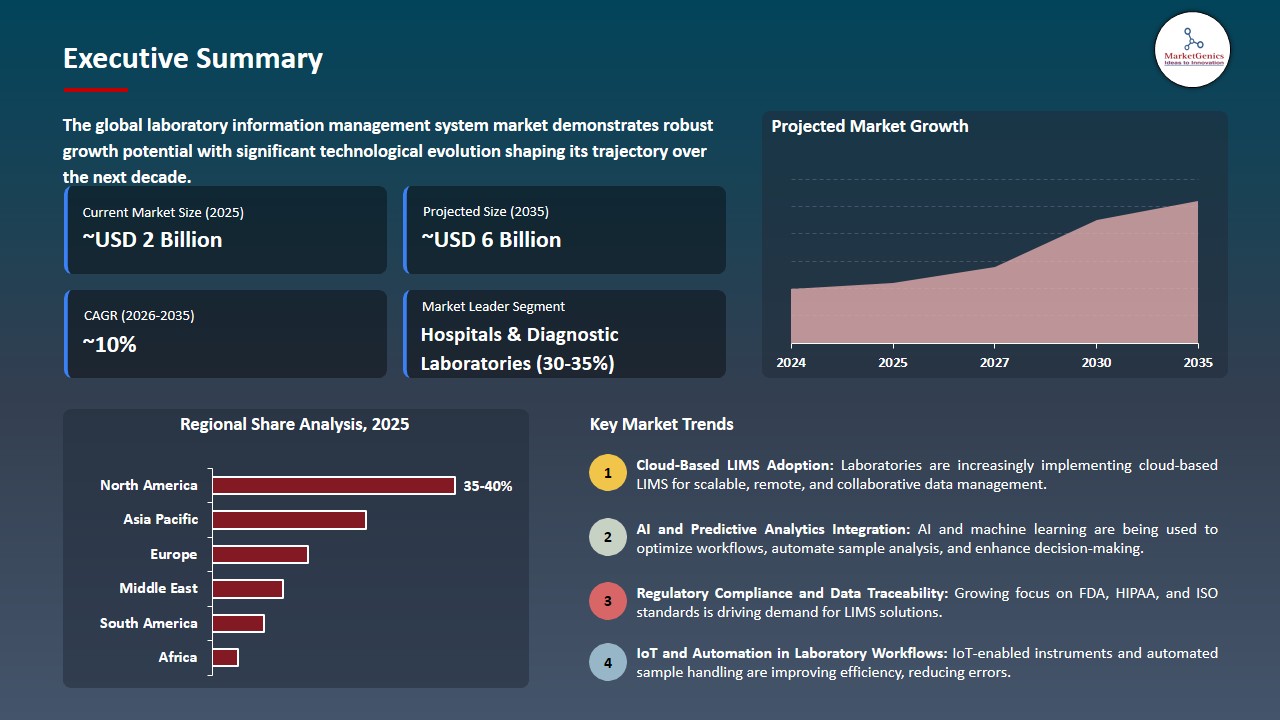Toggle the CAGR 2026-2035 card

pos(225,334)
